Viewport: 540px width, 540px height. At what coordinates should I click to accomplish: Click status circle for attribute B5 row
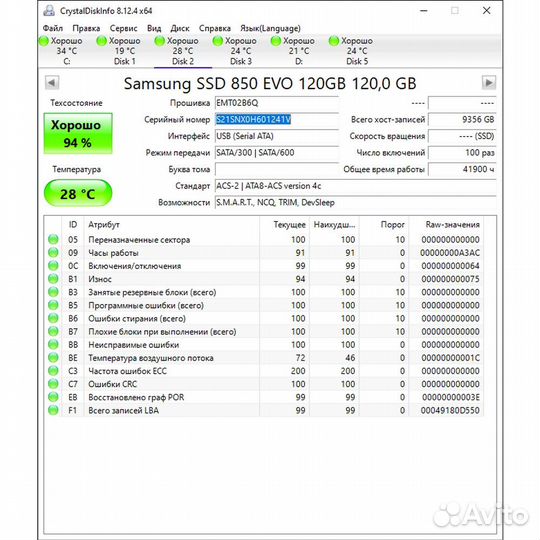coord(53,305)
